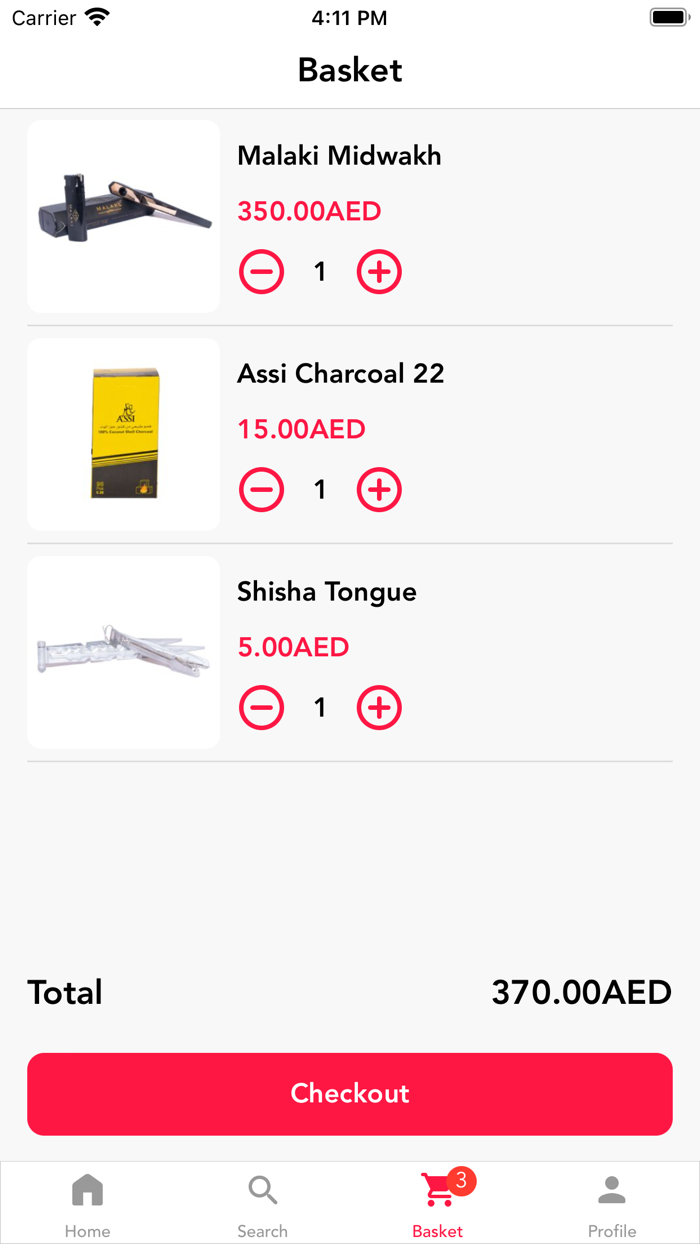Click the Total amount 370.00AED
Image resolution: width=700 pixels, height=1244 pixels.
pyautogui.click(x=580, y=991)
